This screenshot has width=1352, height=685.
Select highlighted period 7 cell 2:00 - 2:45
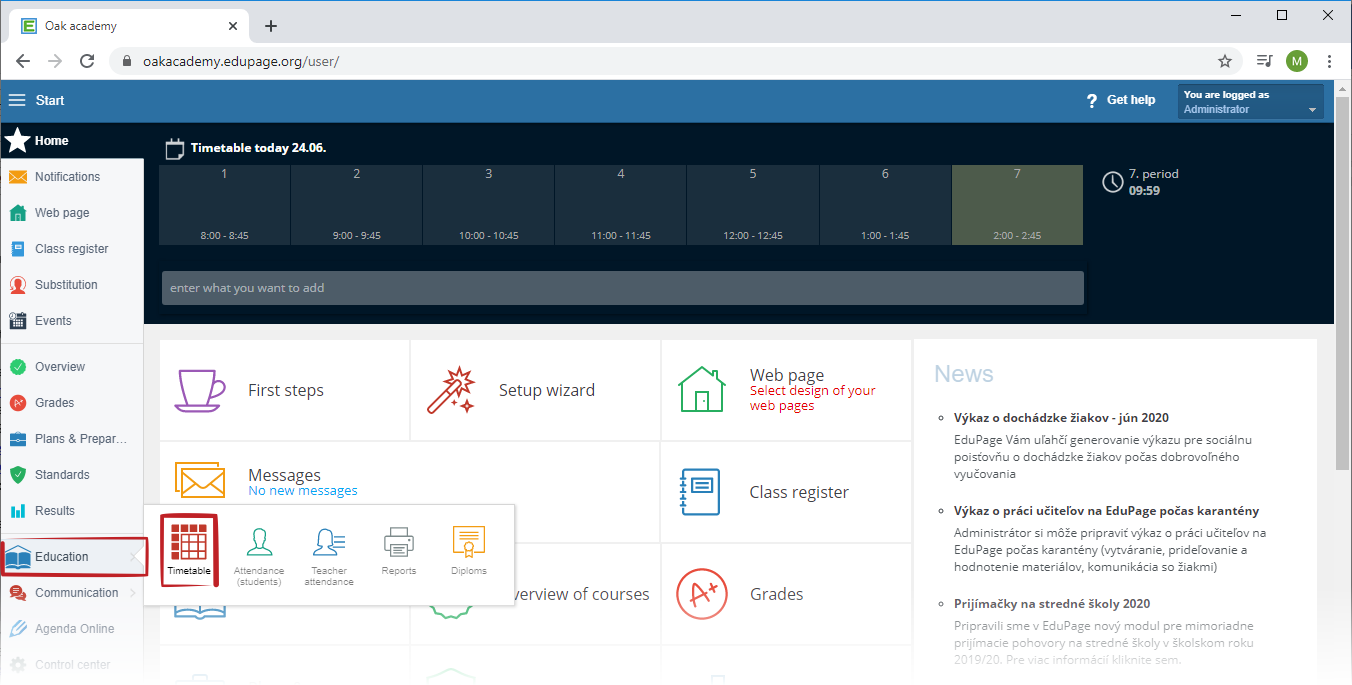coord(1017,205)
